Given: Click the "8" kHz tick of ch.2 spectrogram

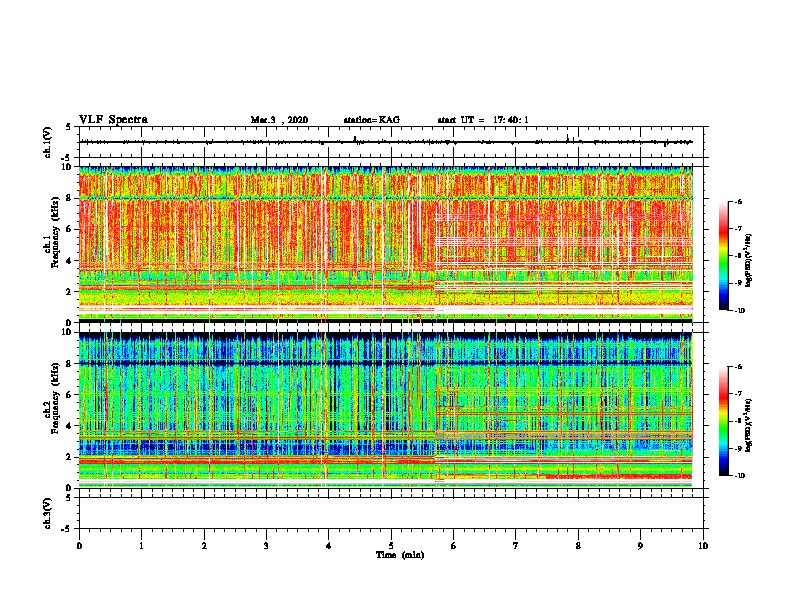Looking at the screenshot, I should click(70, 364).
